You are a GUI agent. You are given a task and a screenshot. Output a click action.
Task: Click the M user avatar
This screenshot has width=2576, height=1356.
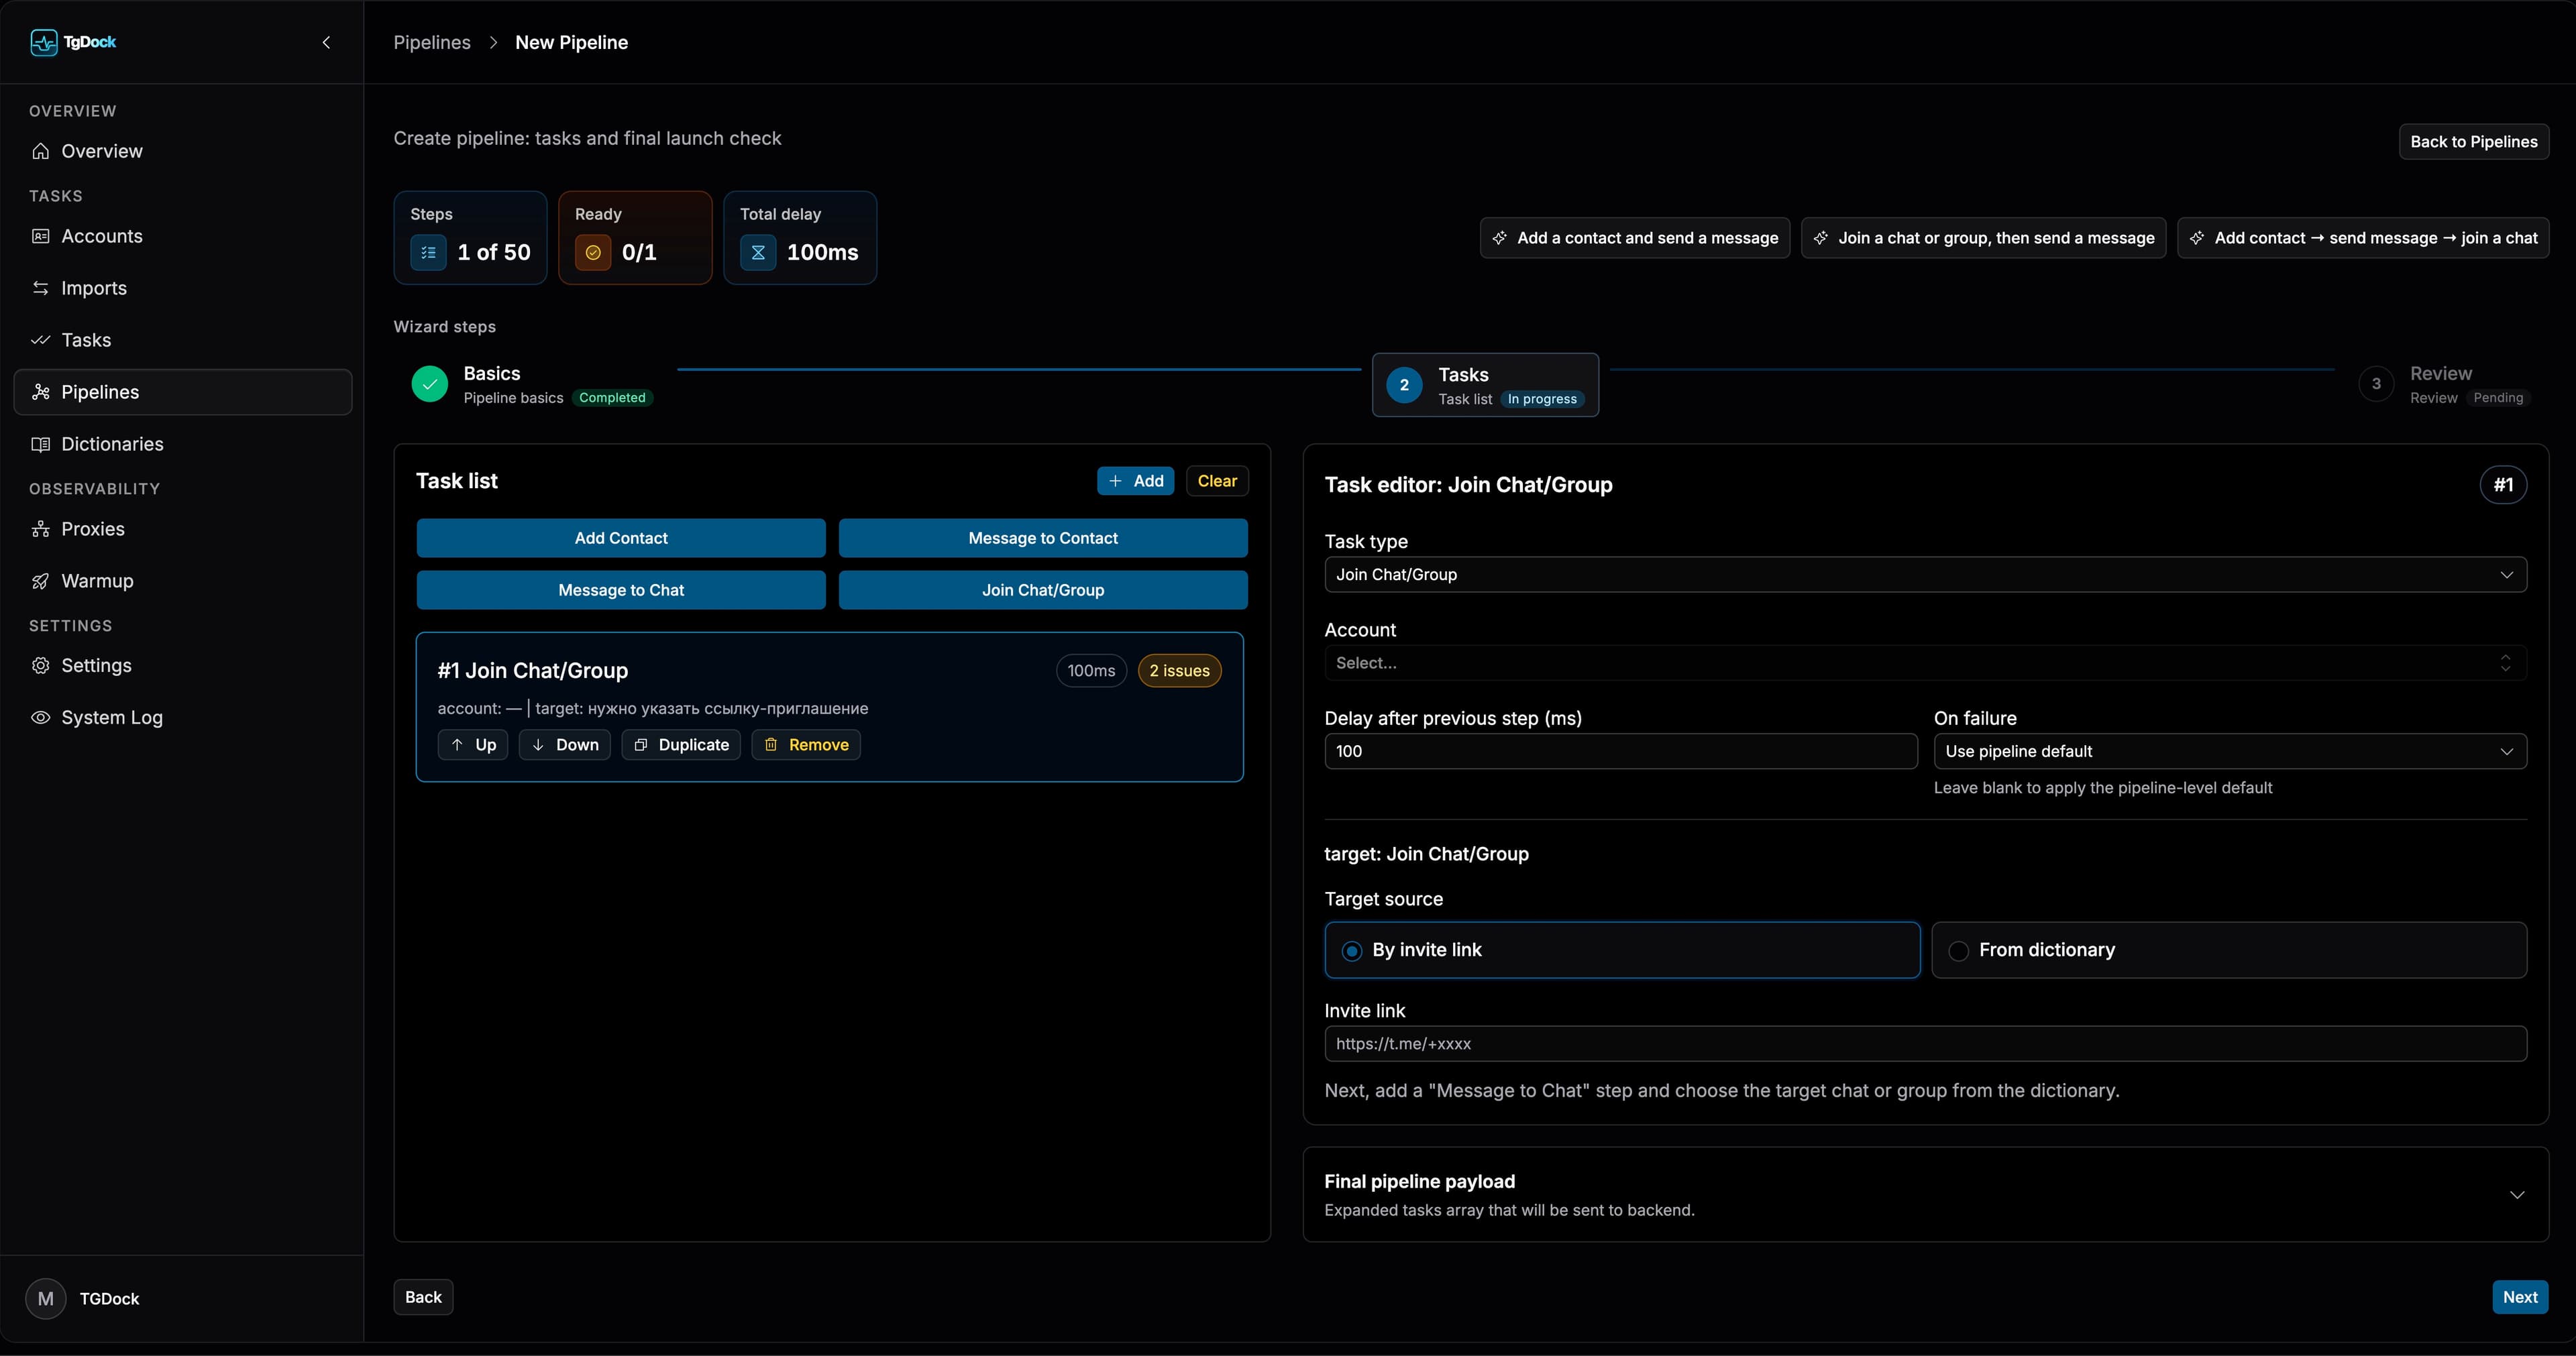[46, 1298]
